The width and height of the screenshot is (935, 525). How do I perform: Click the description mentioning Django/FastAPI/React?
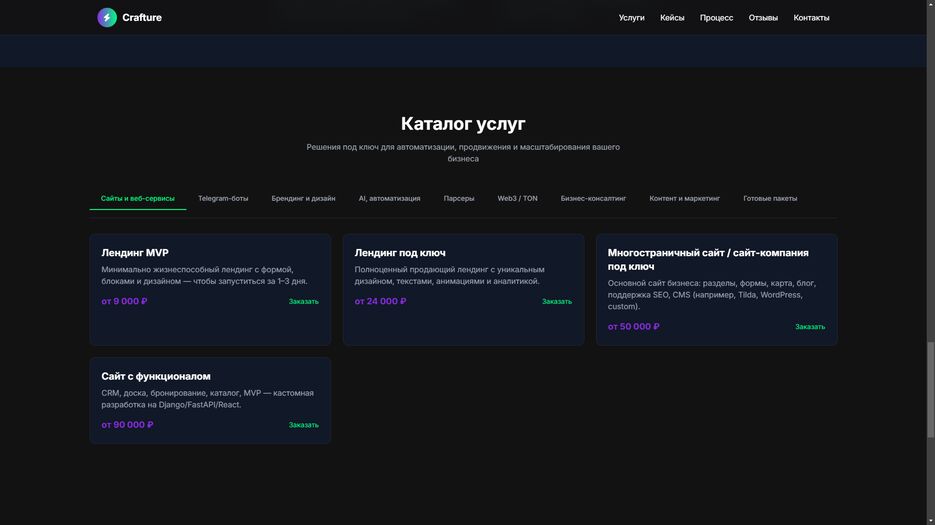click(208, 399)
